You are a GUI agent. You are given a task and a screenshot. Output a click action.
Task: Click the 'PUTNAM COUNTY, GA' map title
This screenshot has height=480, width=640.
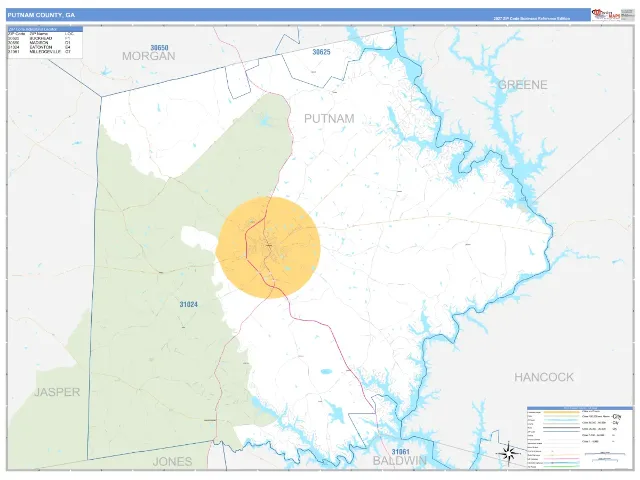(41, 15)
